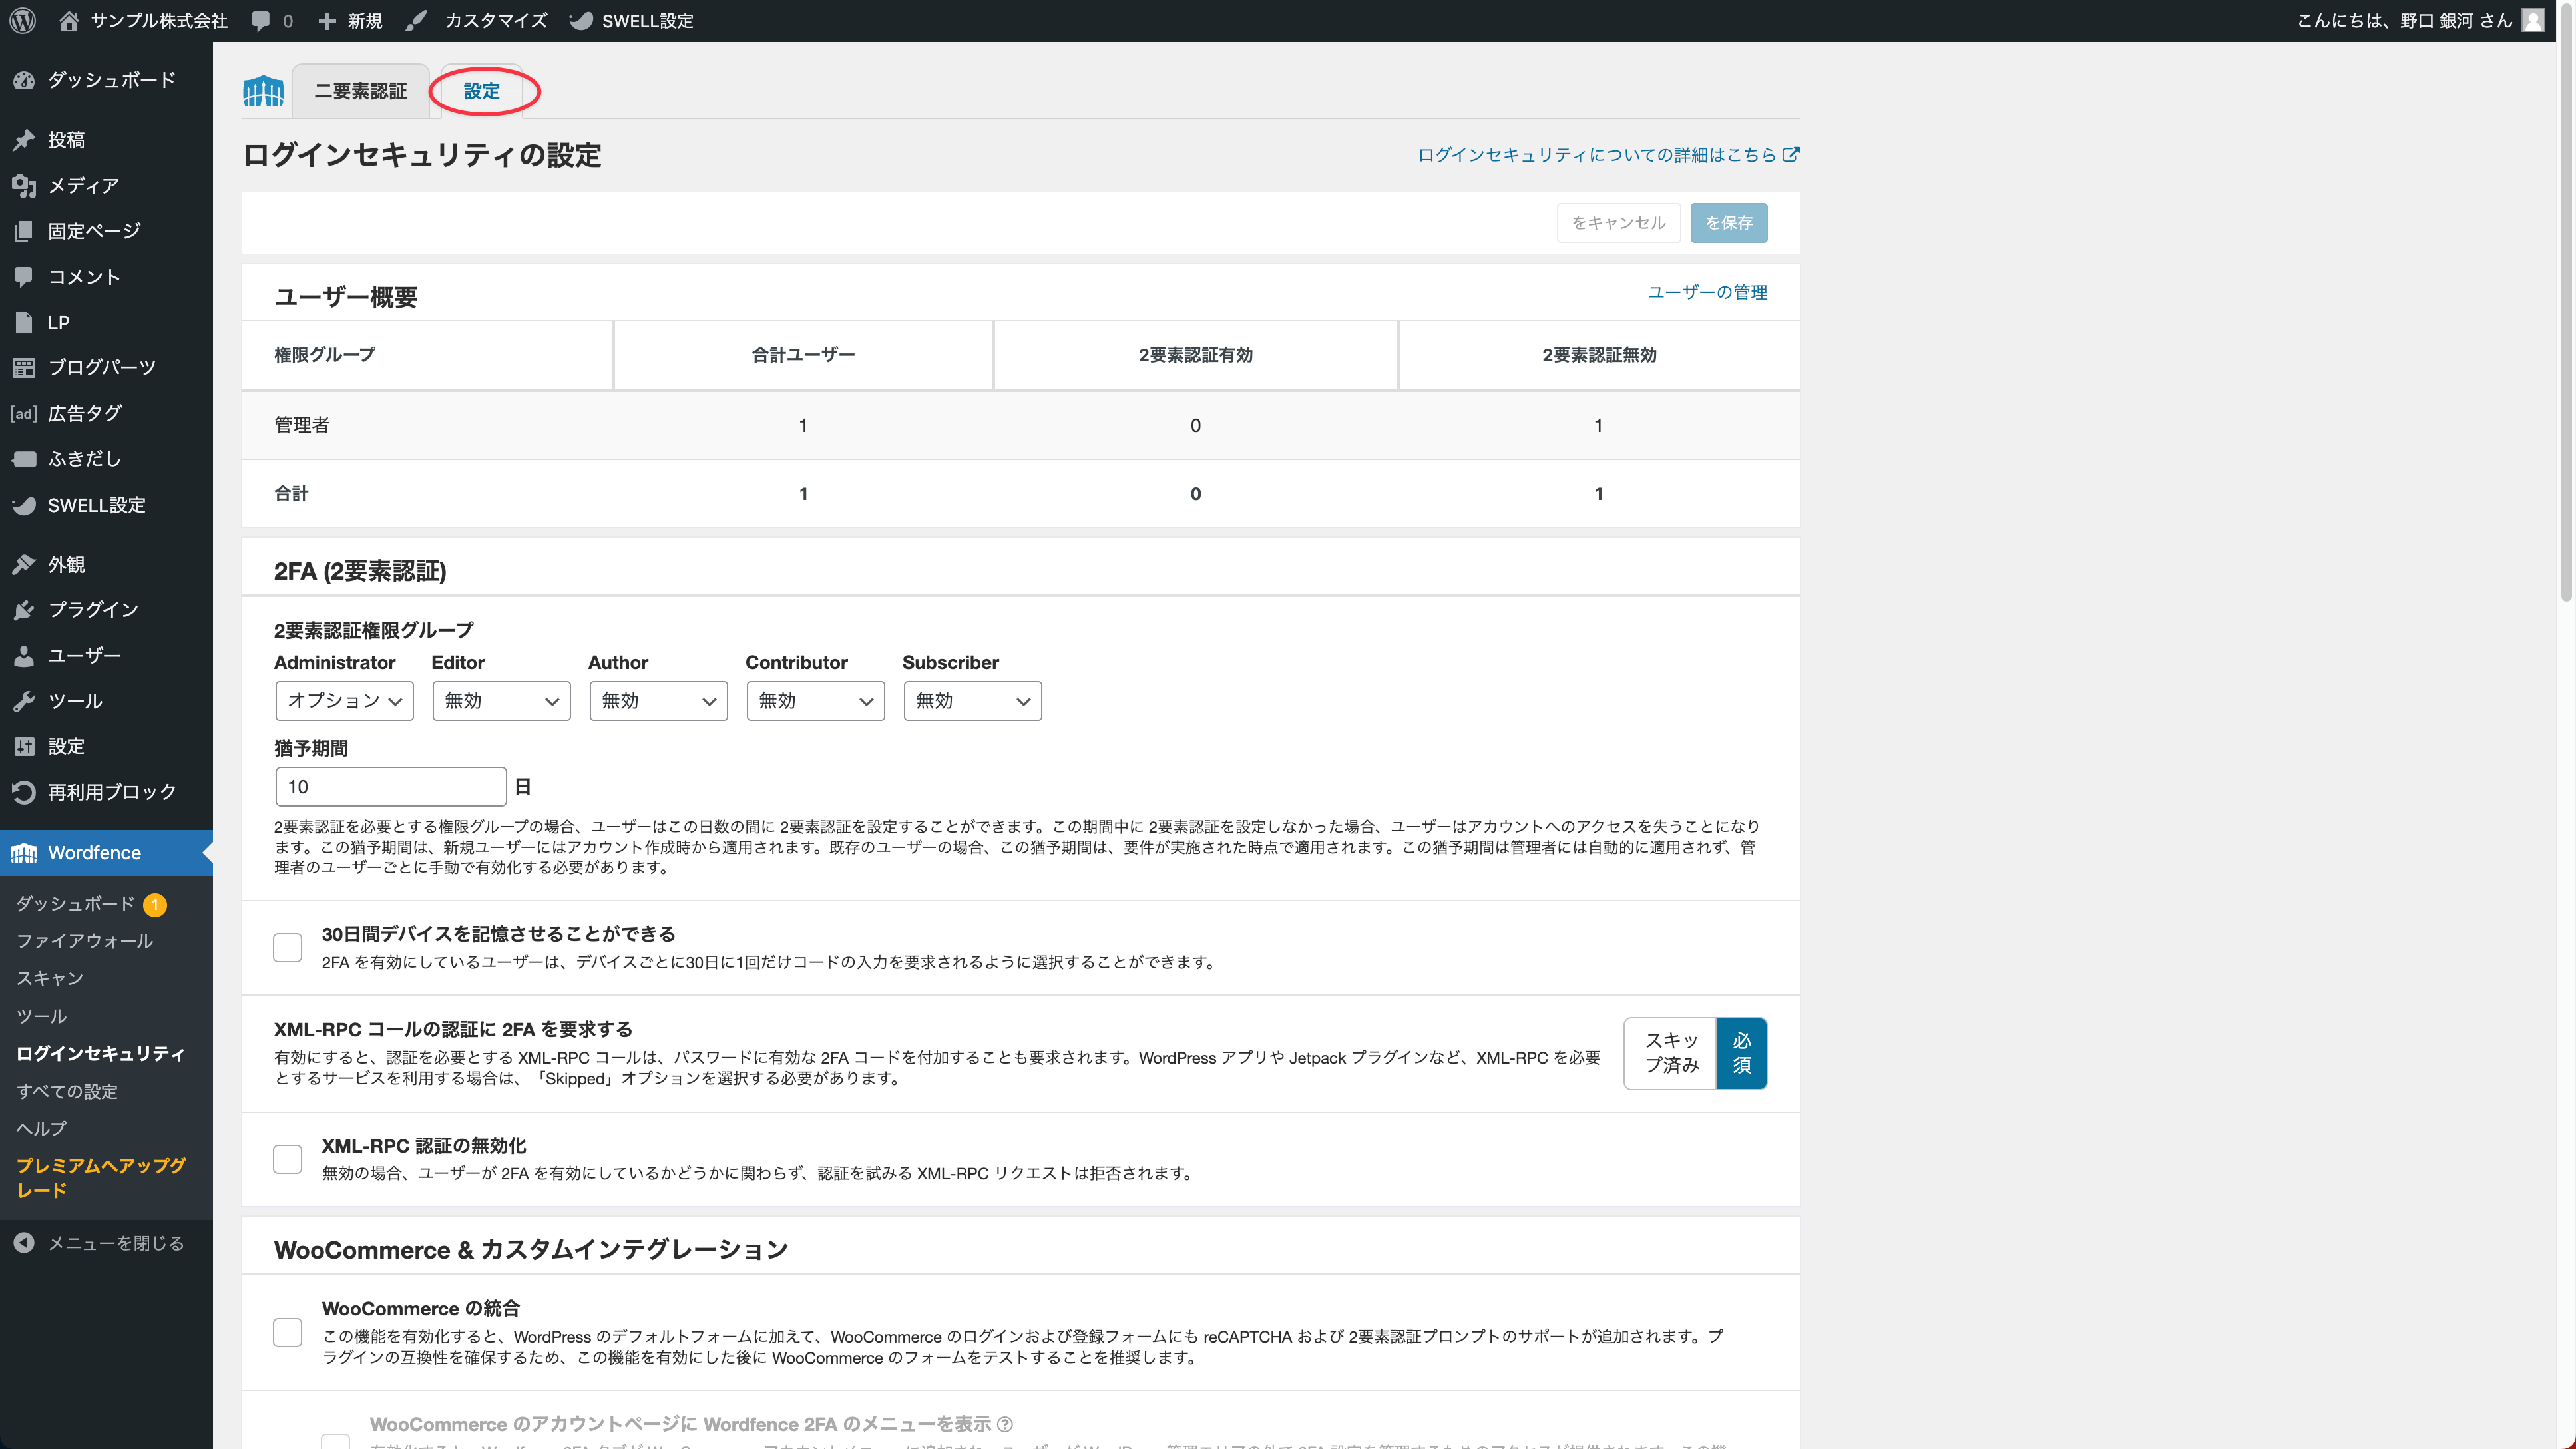Open the プラグイン sidebar menu icon
The height and width of the screenshot is (1449, 2576).
[24, 609]
